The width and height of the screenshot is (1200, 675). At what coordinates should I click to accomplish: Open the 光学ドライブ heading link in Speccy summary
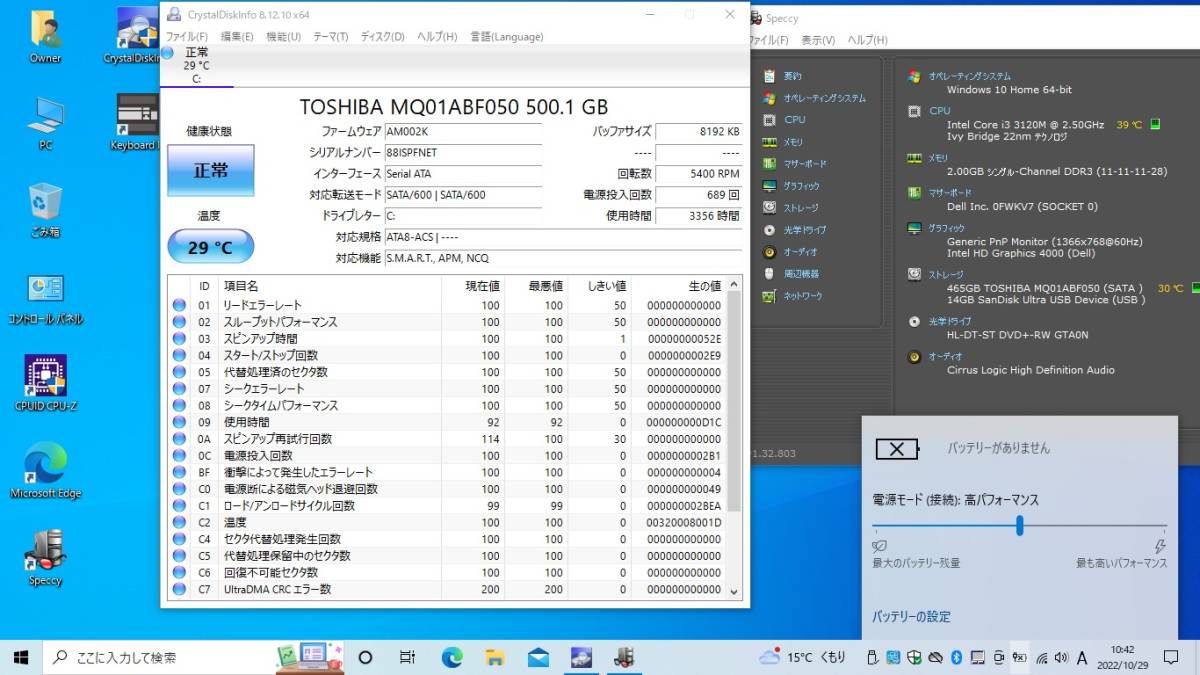coord(949,321)
